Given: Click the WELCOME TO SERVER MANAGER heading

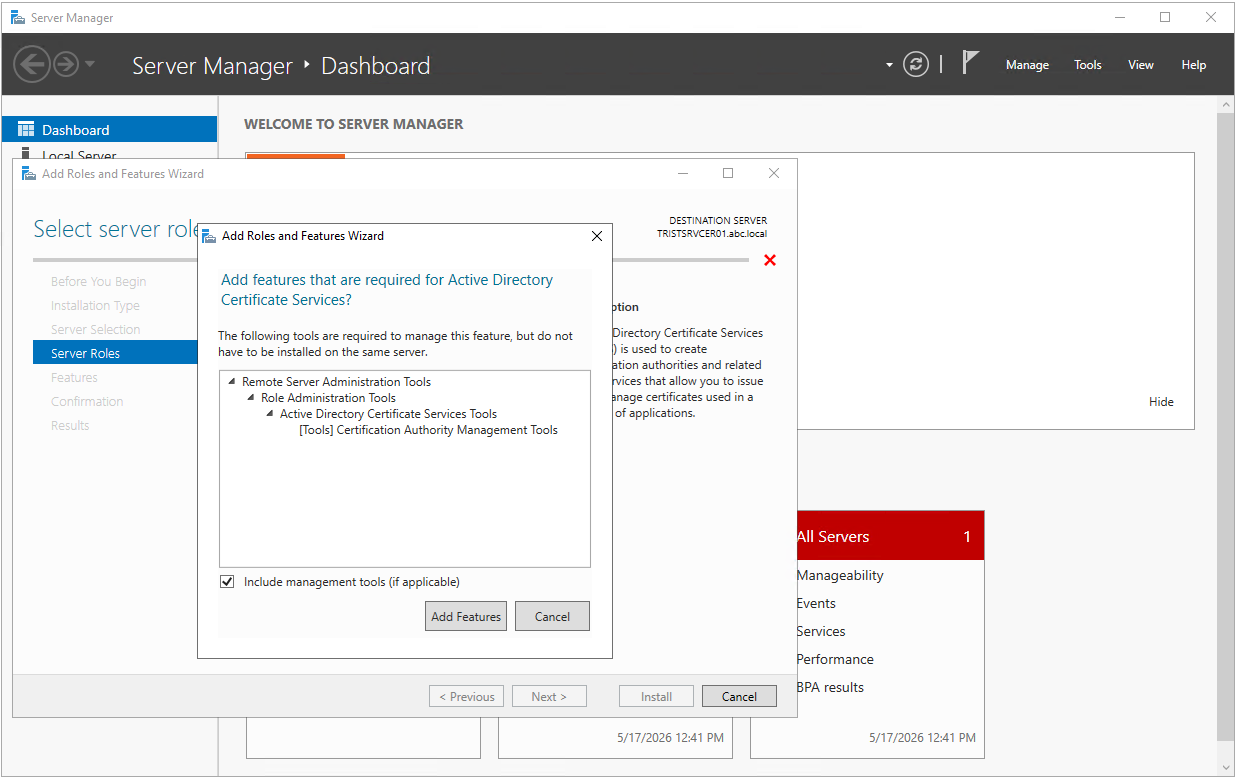Looking at the screenshot, I should pyautogui.click(x=354, y=124).
